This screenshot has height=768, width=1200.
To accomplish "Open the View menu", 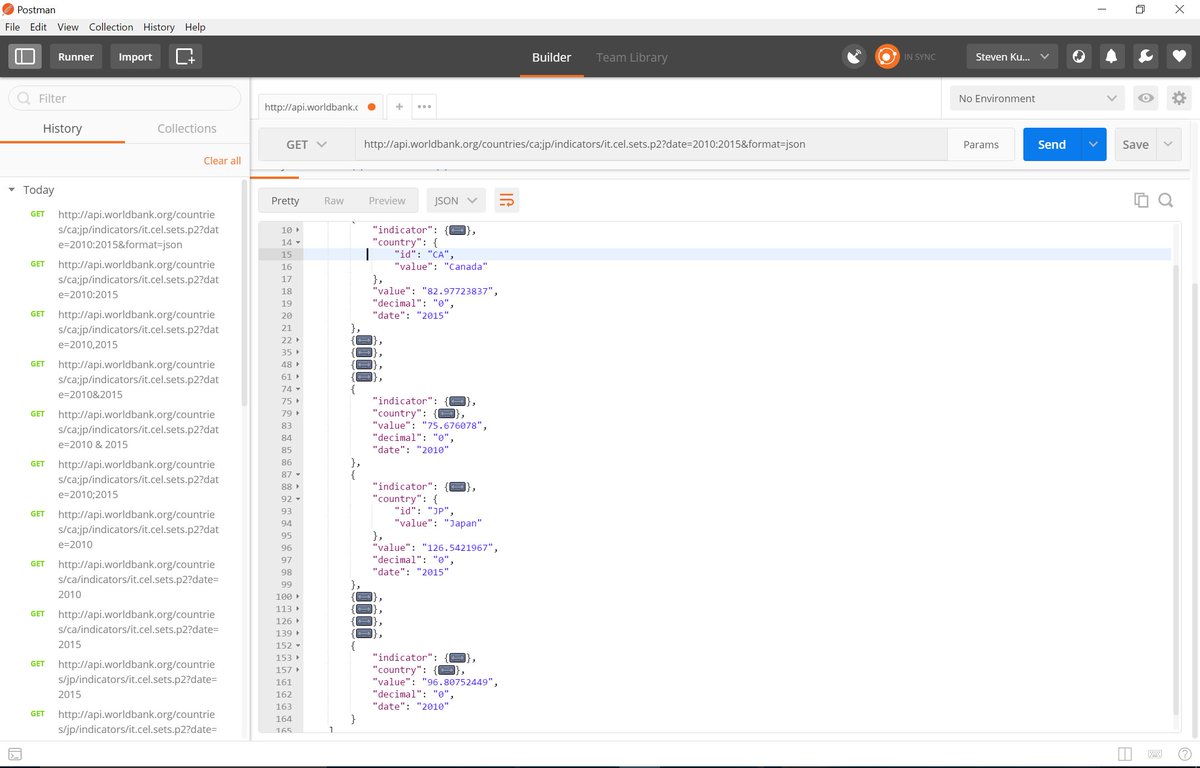I will (68, 27).
